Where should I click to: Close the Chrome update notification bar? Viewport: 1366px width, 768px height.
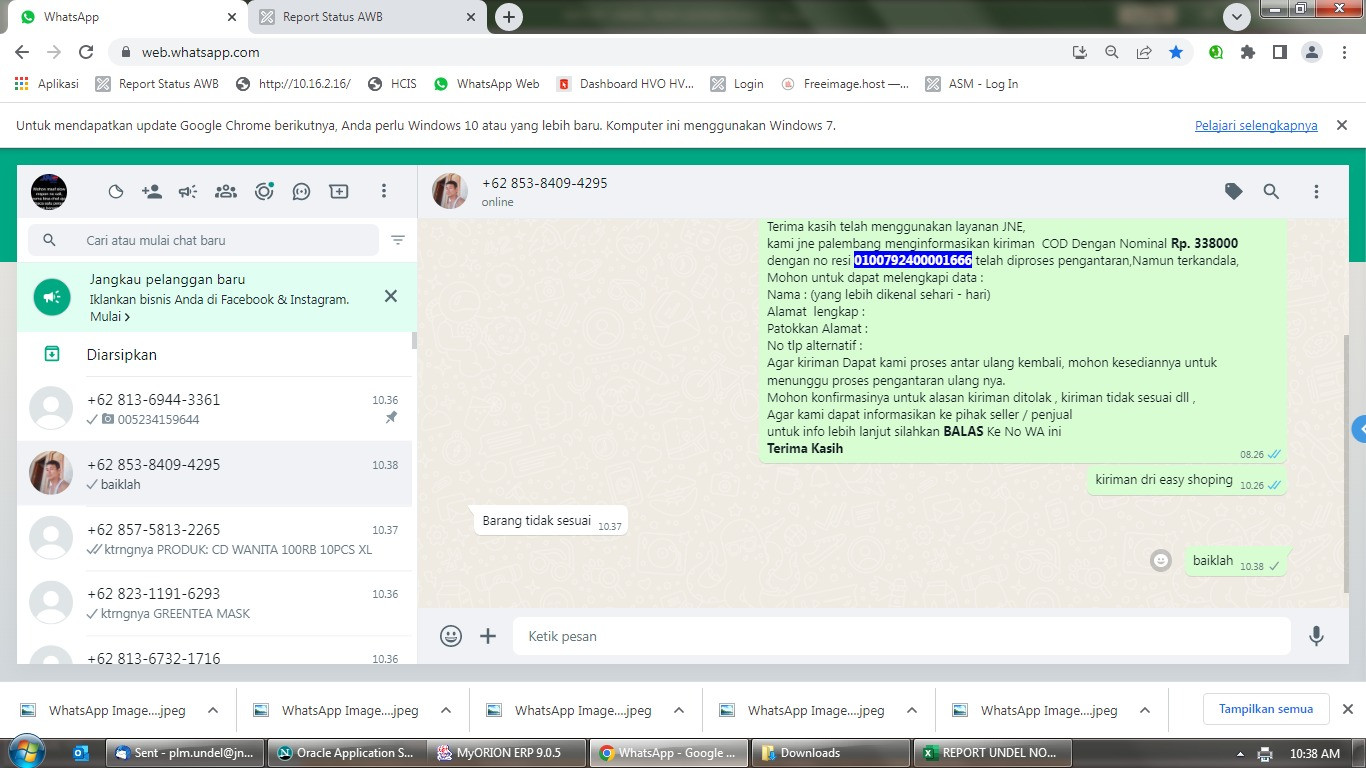pos(1341,125)
